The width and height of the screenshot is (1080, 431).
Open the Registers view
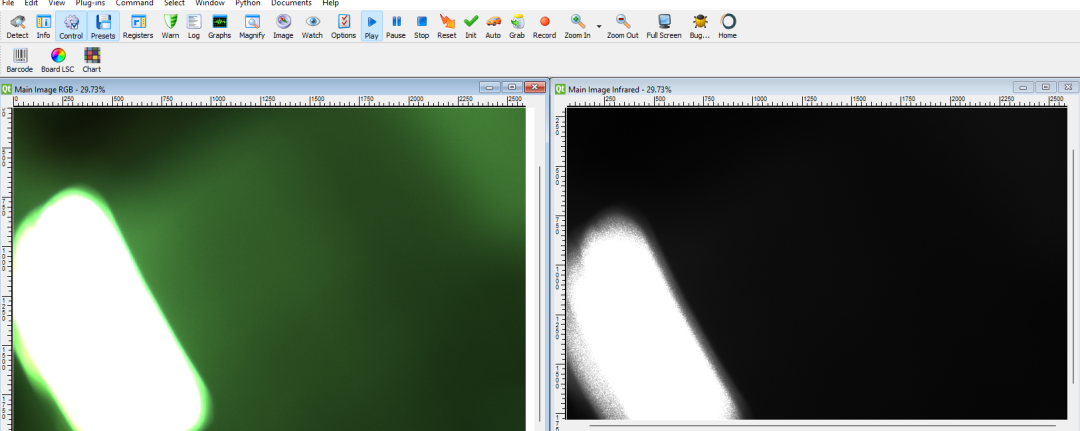tap(138, 26)
